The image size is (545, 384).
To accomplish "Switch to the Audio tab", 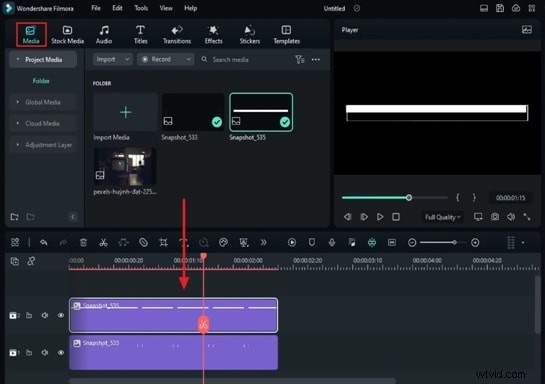I will click(x=104, y=35).
